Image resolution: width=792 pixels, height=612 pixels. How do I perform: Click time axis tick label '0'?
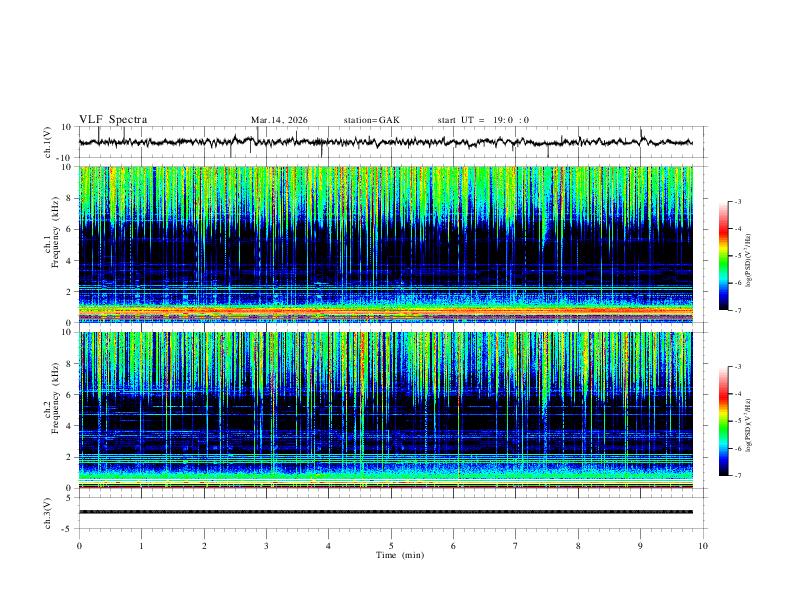tap(79, 546)
